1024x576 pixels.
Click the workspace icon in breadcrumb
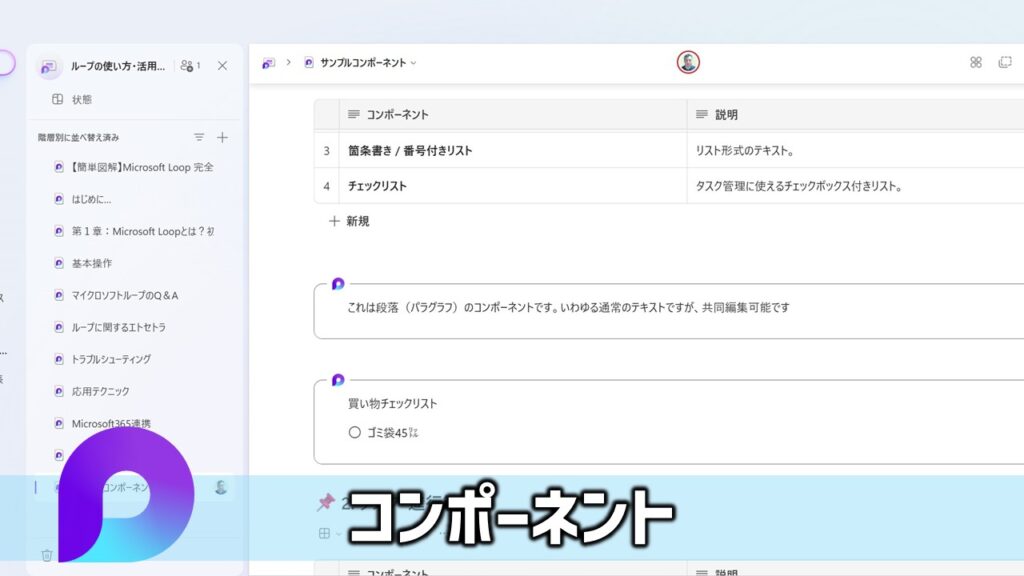268,63
